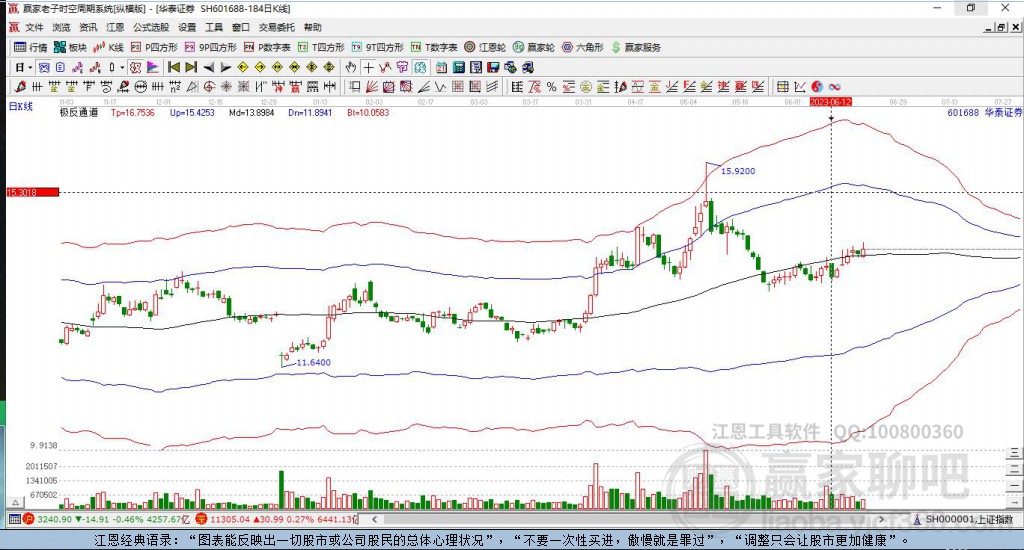Click the infinity loop icon
This screenshot has width=1024, height=550.
click(x=834, y=86)
